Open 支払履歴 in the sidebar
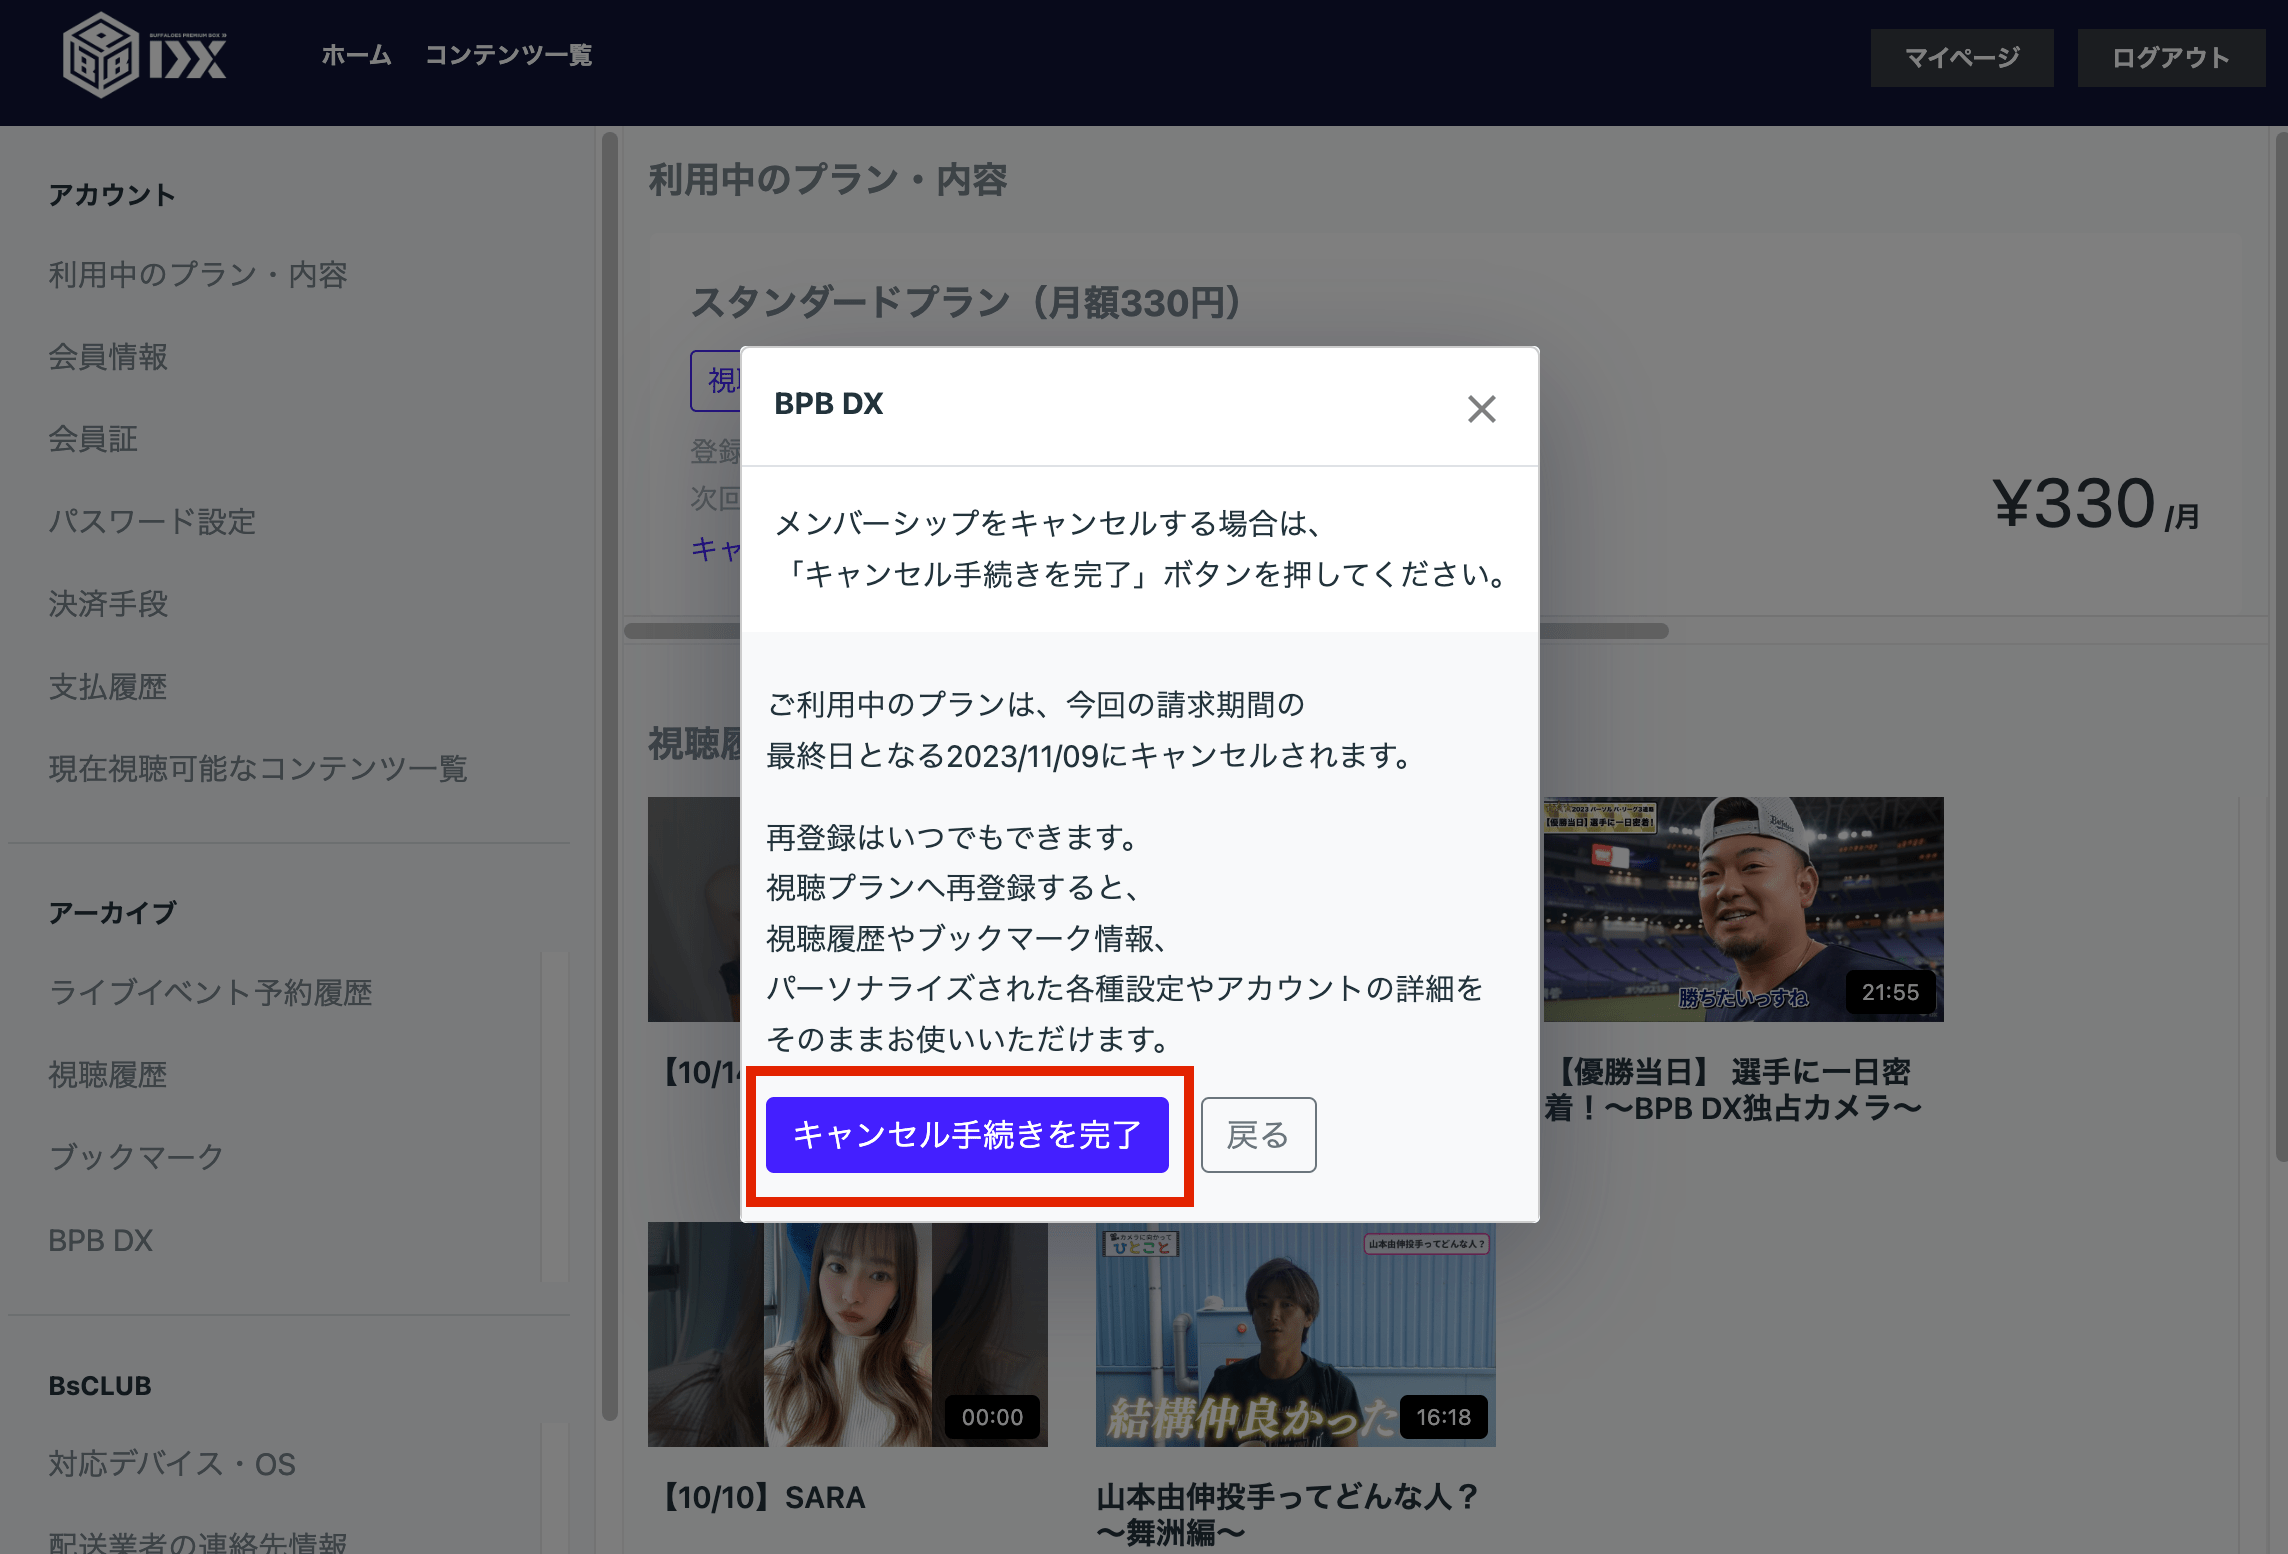The width and height of the screenshot is (2288, 1554). tap(108, 687)
